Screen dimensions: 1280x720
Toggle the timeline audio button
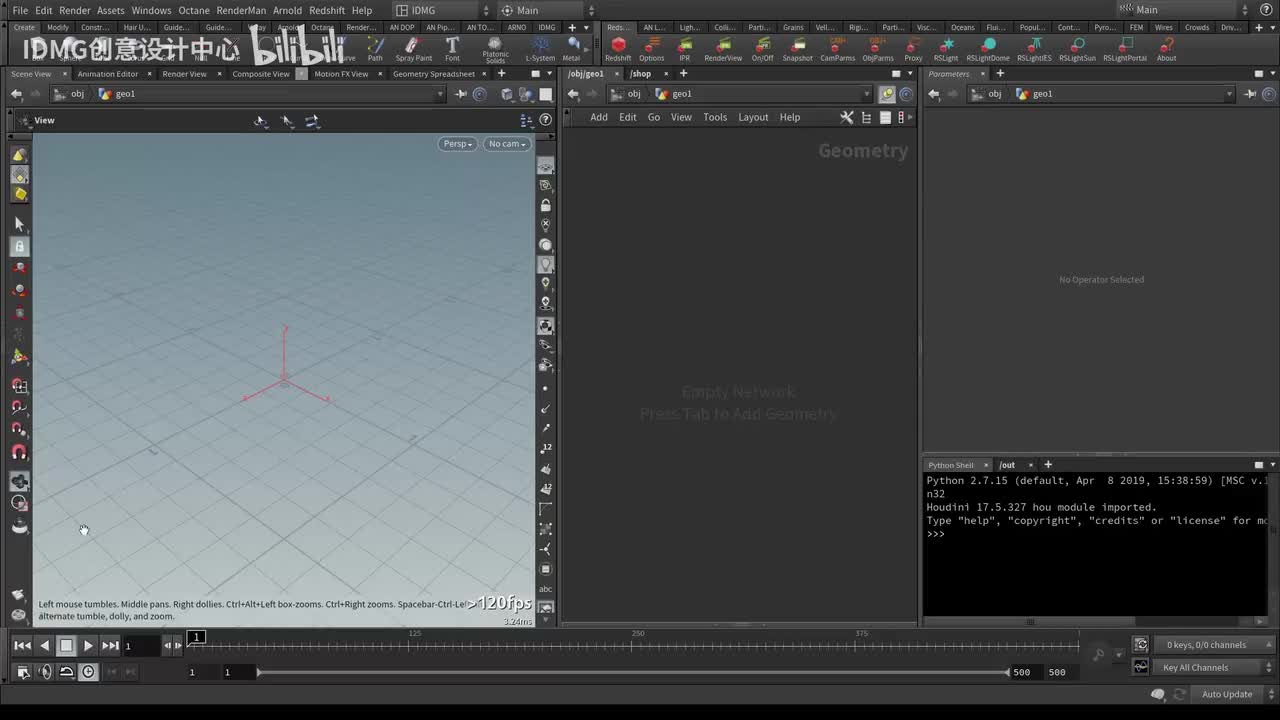(x=44, y=672)
